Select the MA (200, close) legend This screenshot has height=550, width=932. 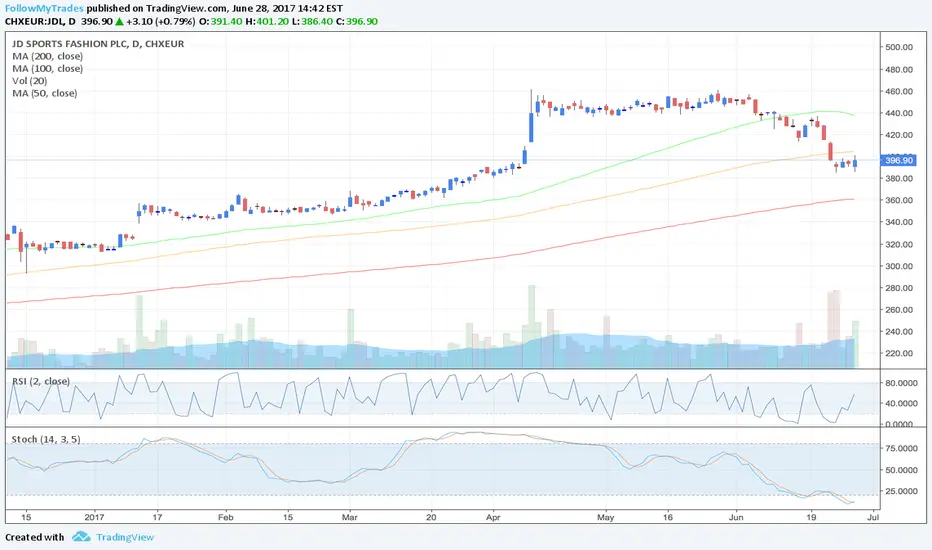coord(48,56)
